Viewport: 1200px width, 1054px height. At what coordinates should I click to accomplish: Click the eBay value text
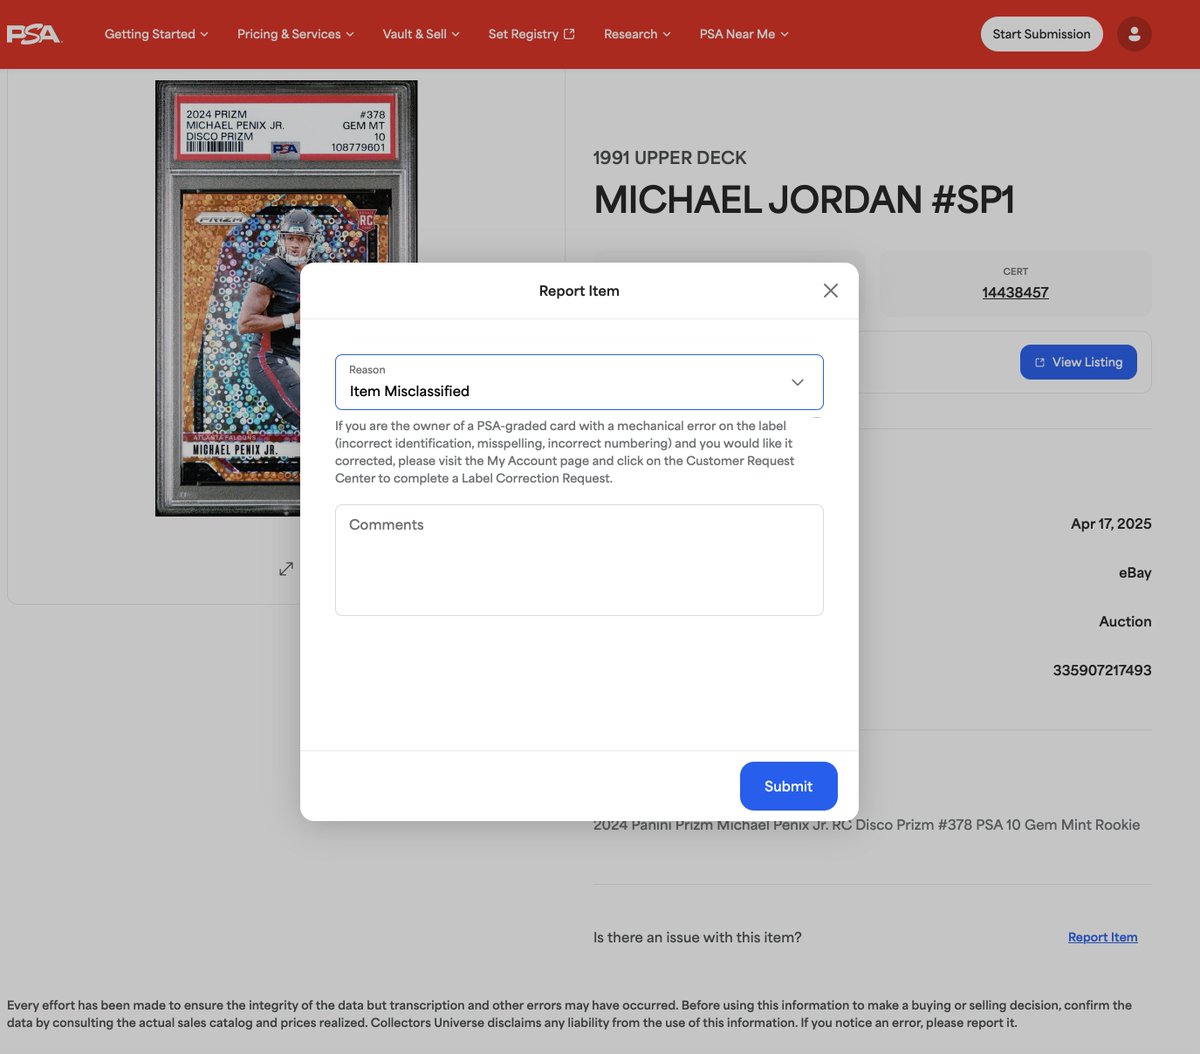[x=1135, y=573]
